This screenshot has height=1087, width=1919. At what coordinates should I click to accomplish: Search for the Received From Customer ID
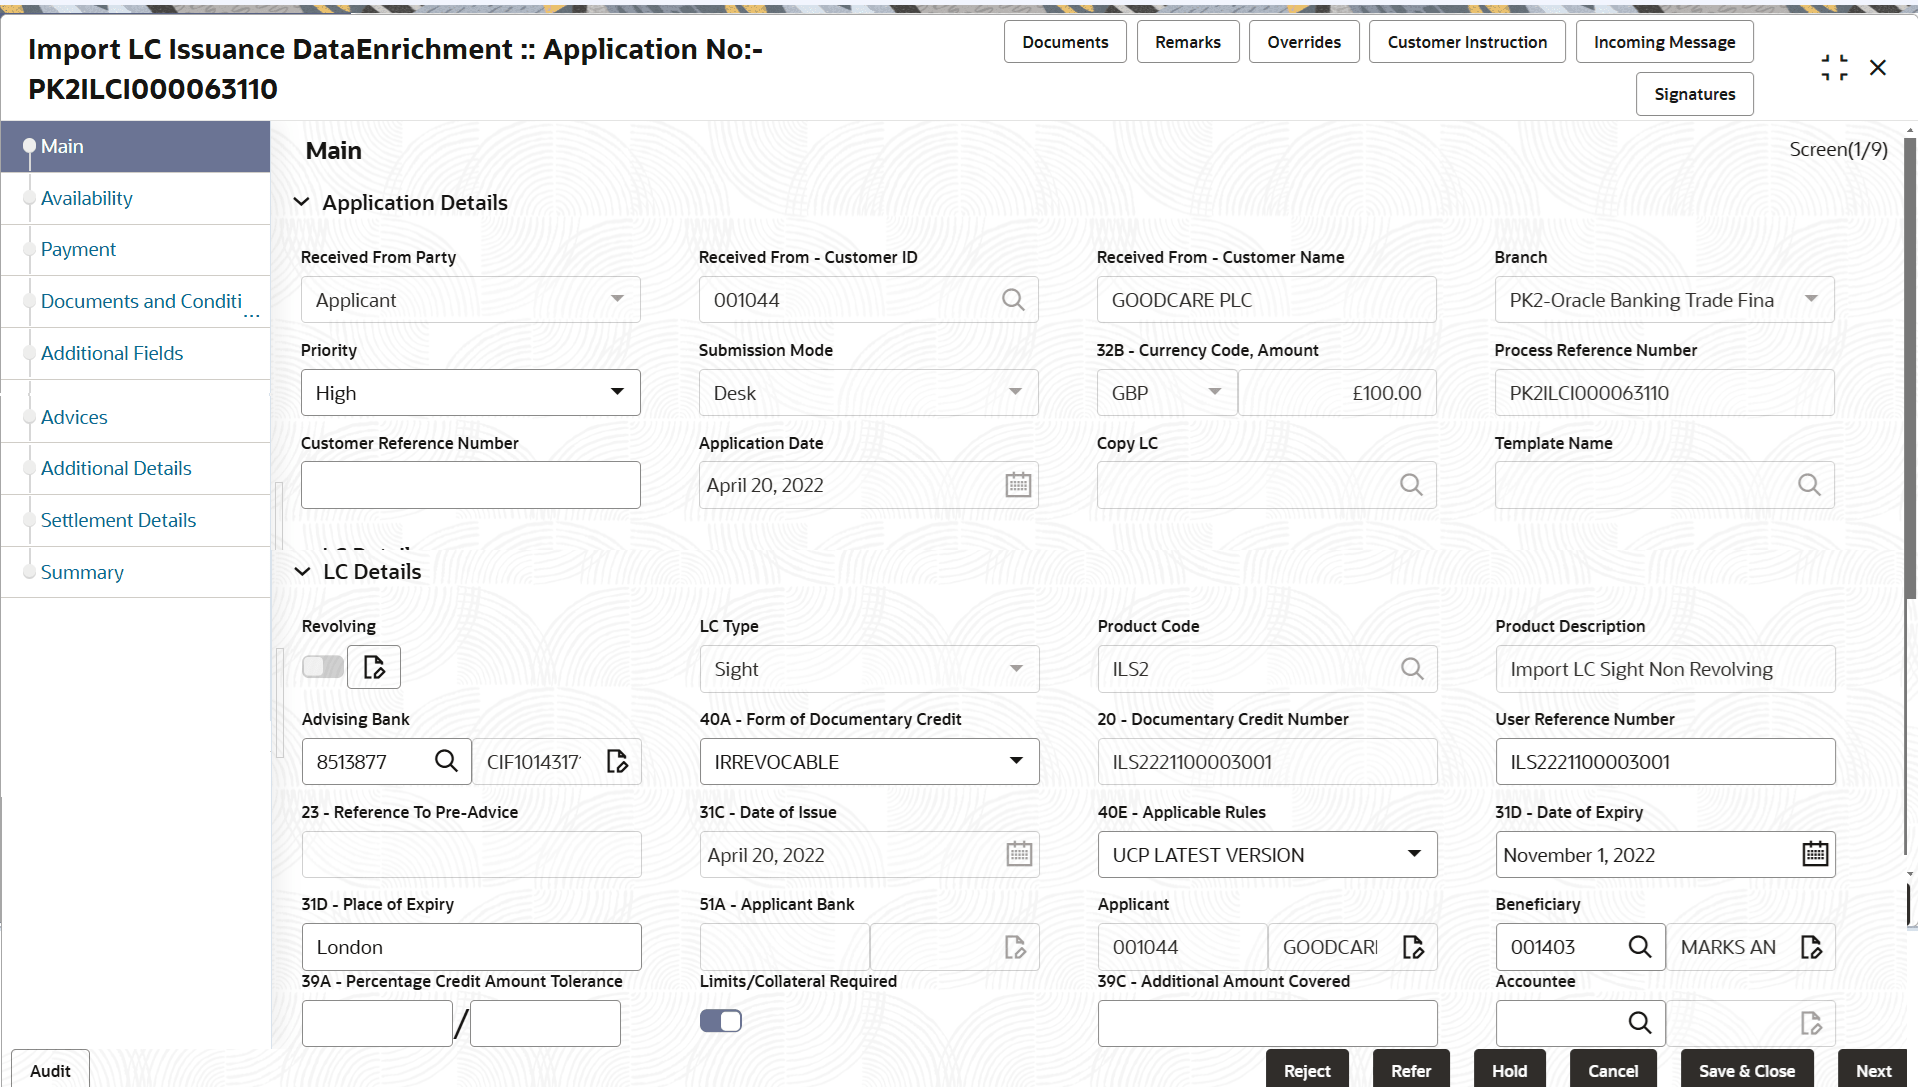pyautogui.click(x=1013, y=299)
